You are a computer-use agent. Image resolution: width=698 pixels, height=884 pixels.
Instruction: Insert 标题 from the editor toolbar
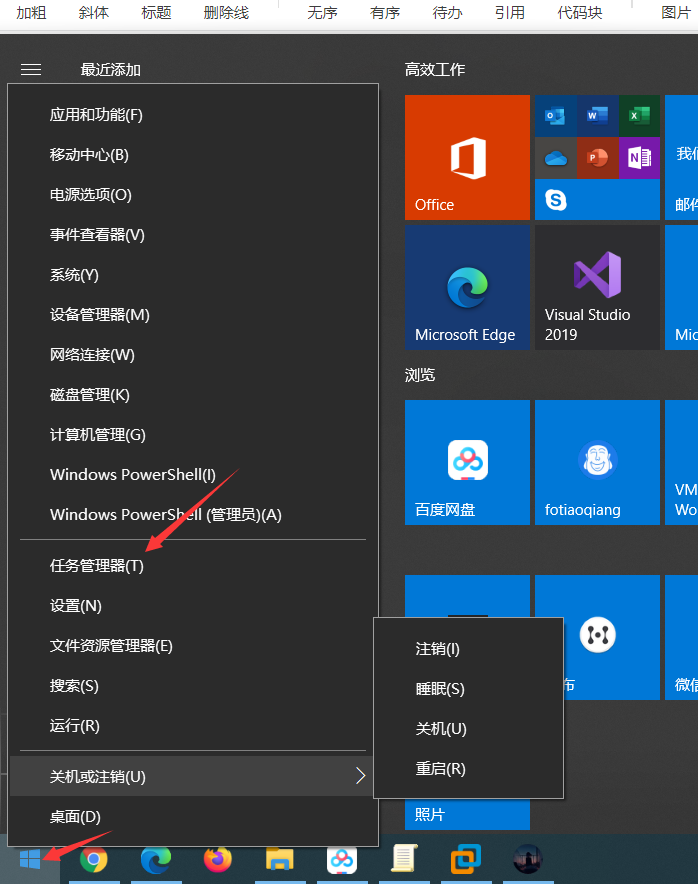(x=156, y=12)
